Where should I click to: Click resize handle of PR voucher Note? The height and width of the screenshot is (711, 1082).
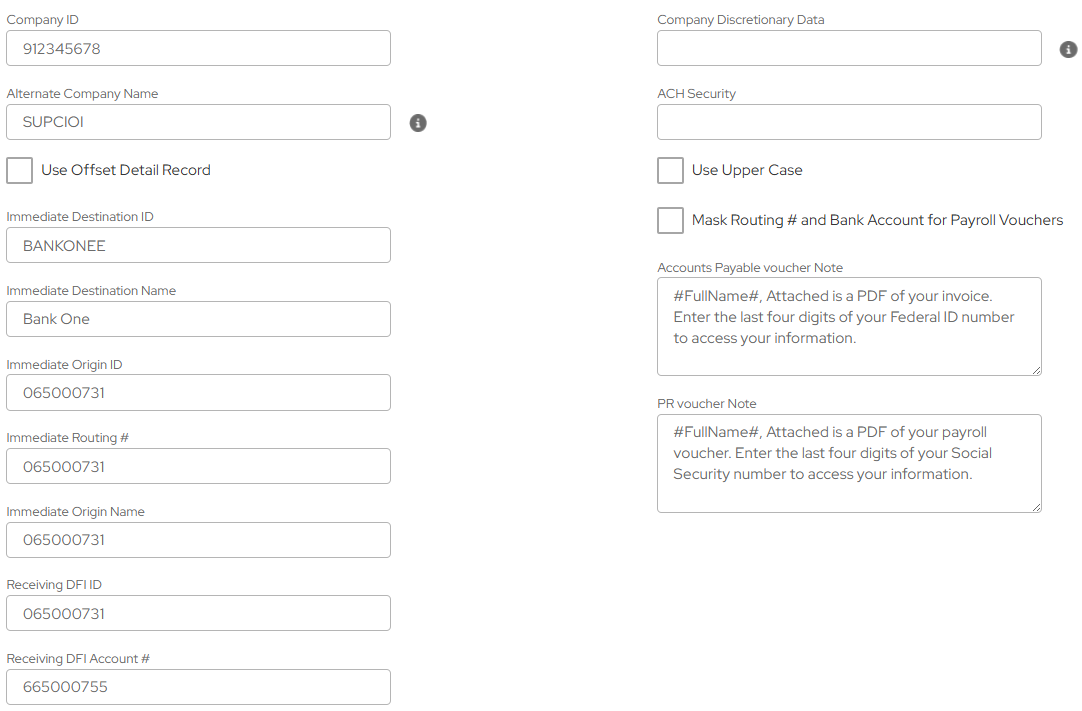1036,507
